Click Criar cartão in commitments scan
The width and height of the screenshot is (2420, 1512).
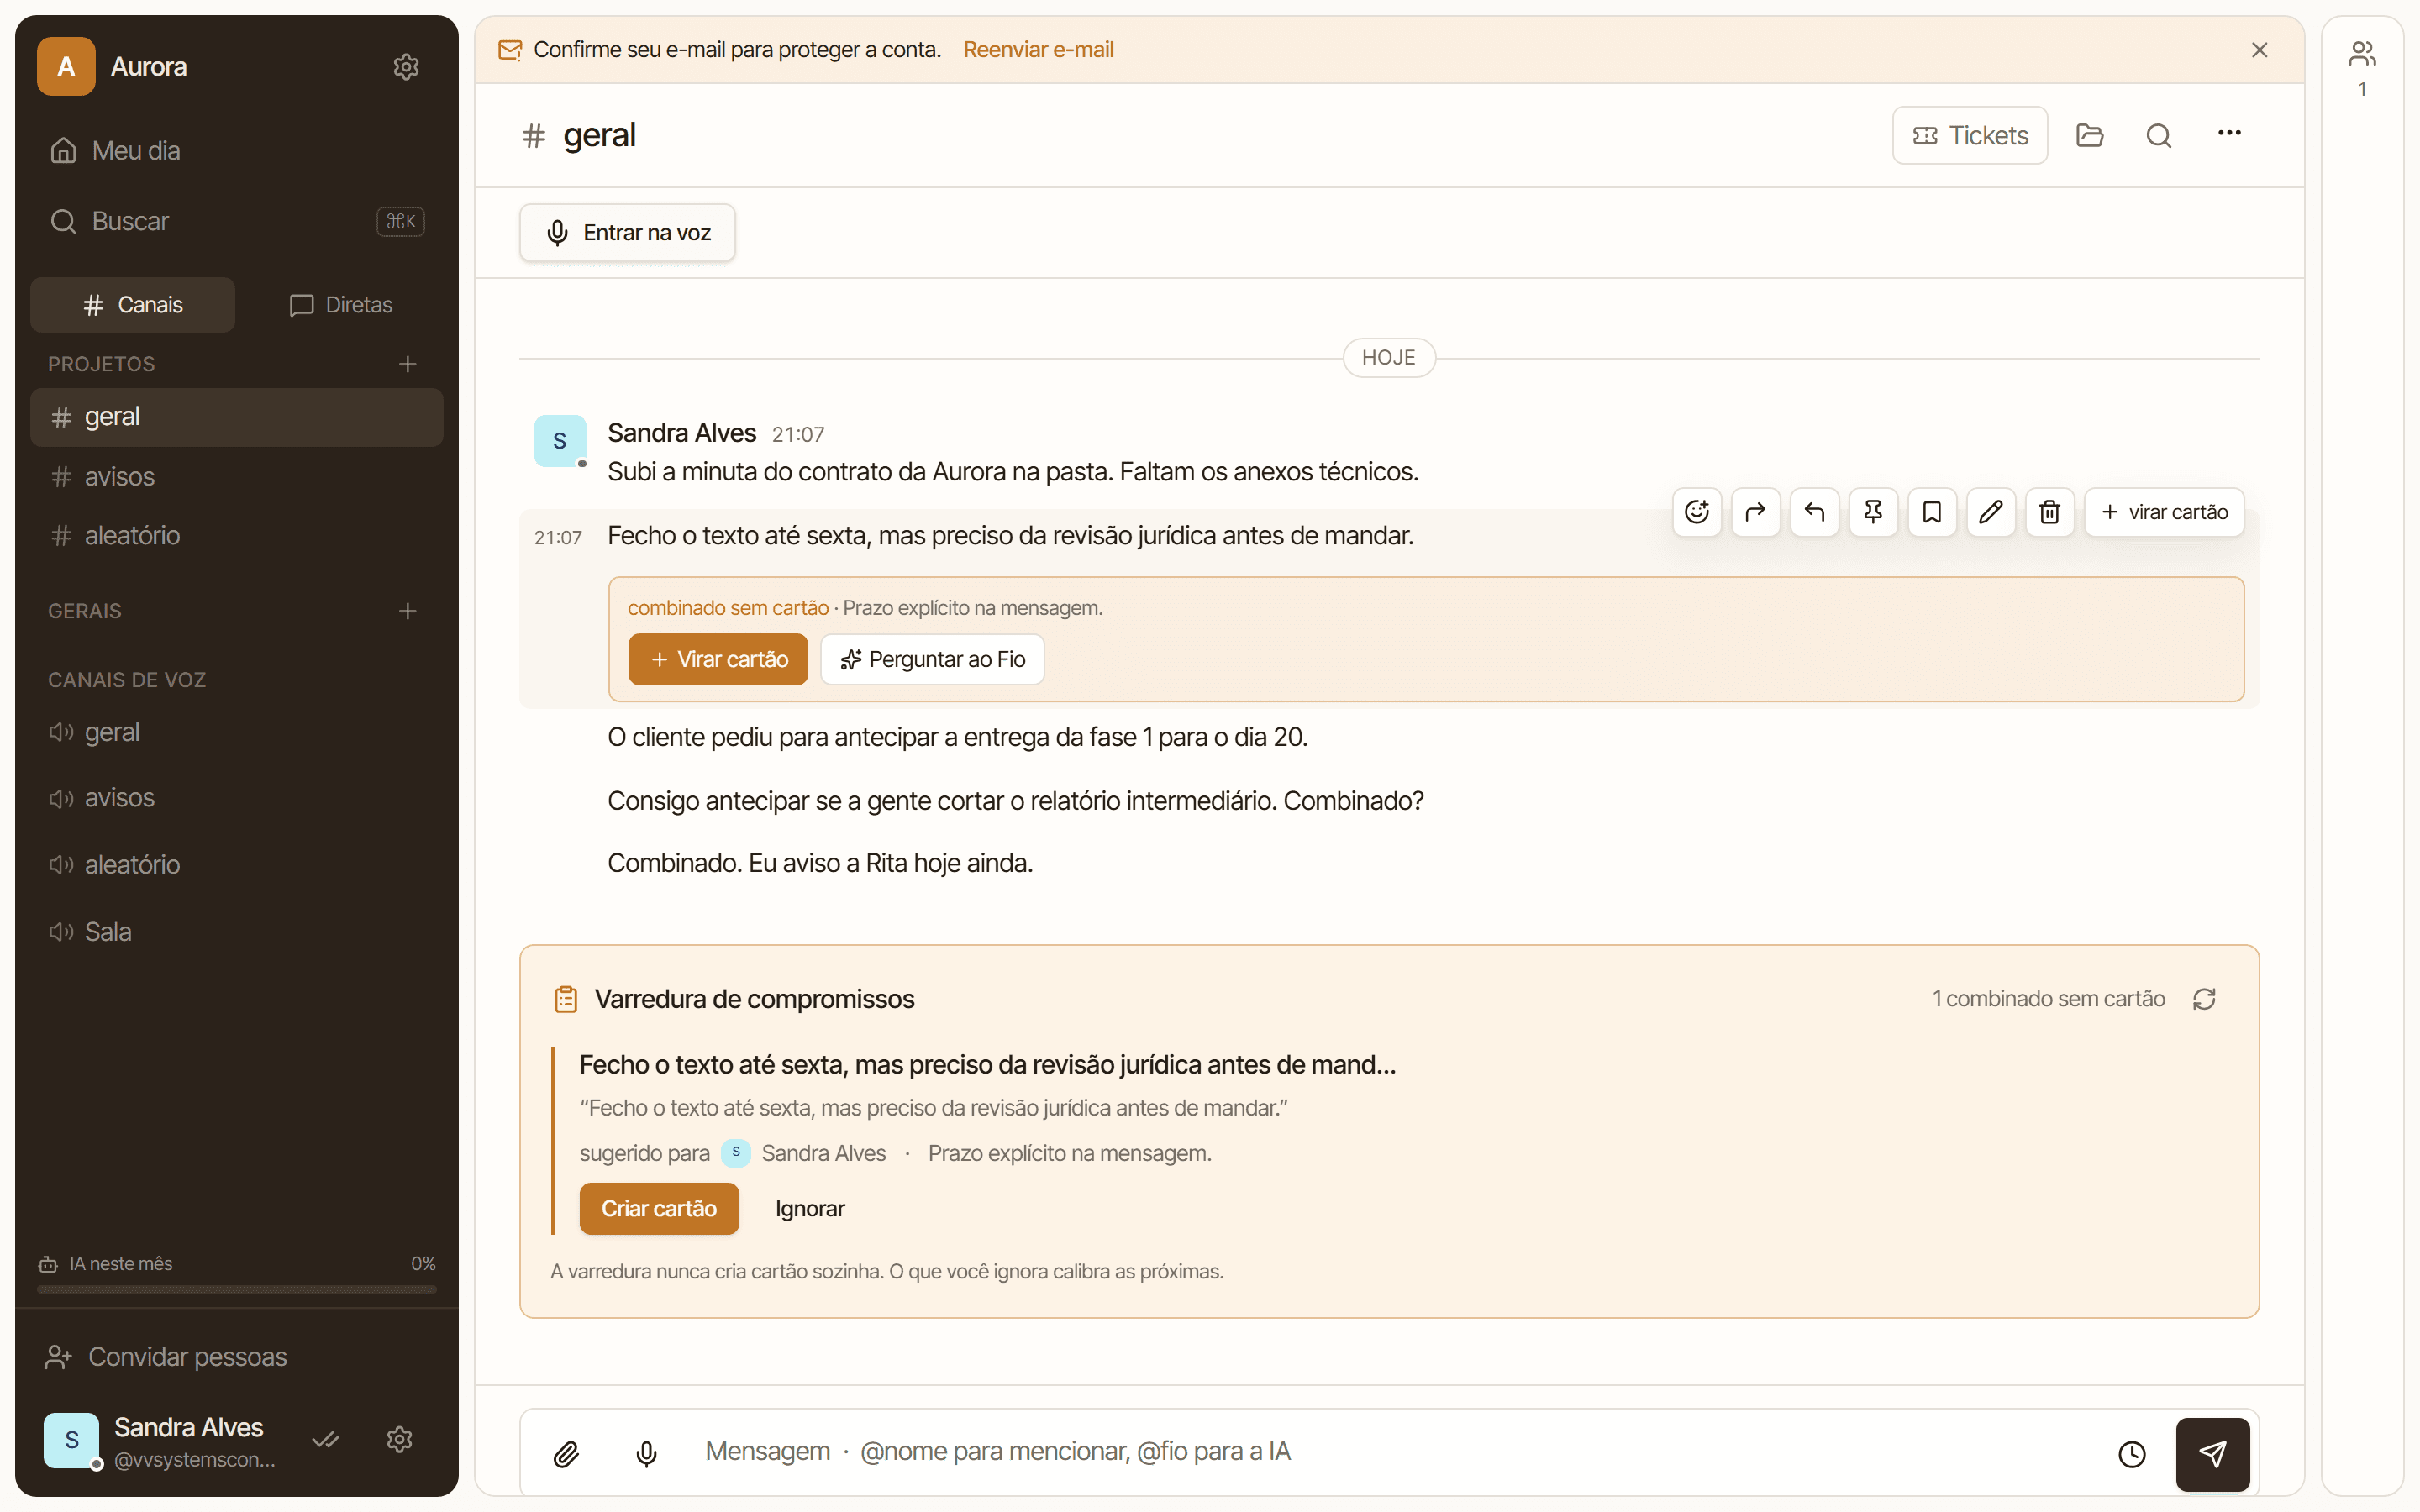tap(659, 1209)
